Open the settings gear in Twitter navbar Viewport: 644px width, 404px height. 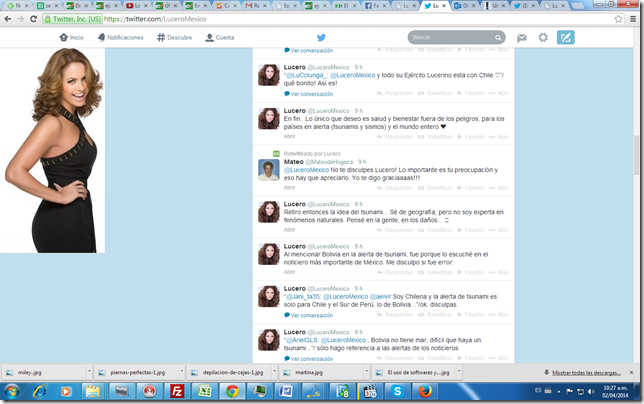tap(543, 38)
